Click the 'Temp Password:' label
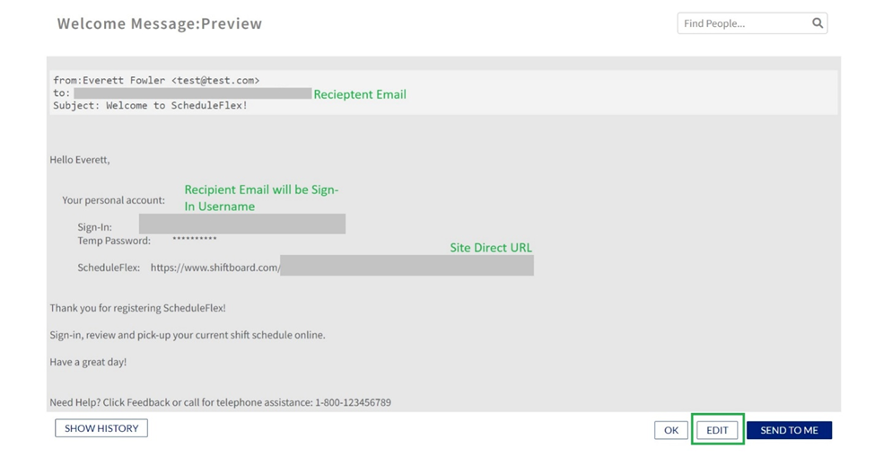 click(114, 240)
